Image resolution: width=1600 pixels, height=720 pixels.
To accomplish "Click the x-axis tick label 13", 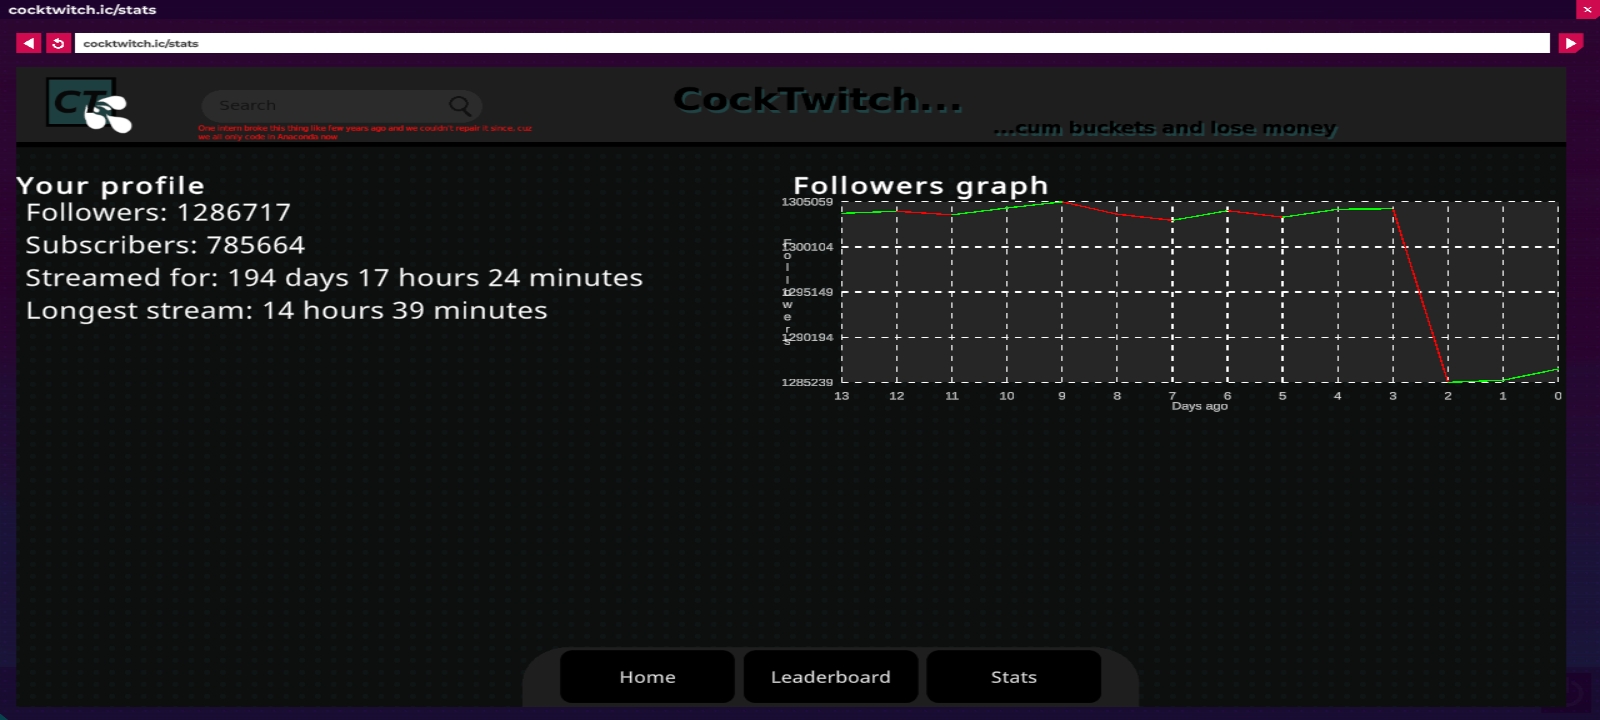I will 842,396.
